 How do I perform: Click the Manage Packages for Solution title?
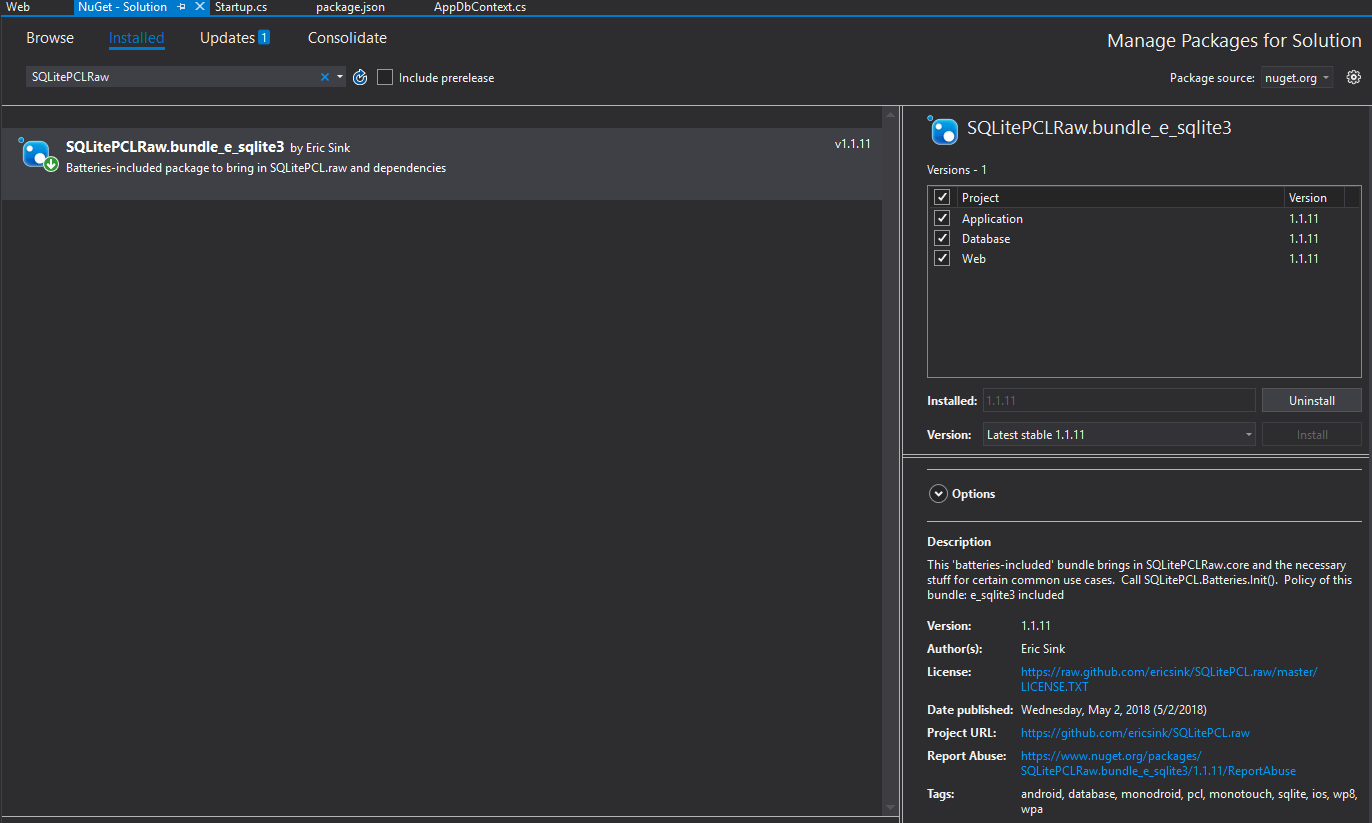pyautogui.click(x=1234, y=41)
